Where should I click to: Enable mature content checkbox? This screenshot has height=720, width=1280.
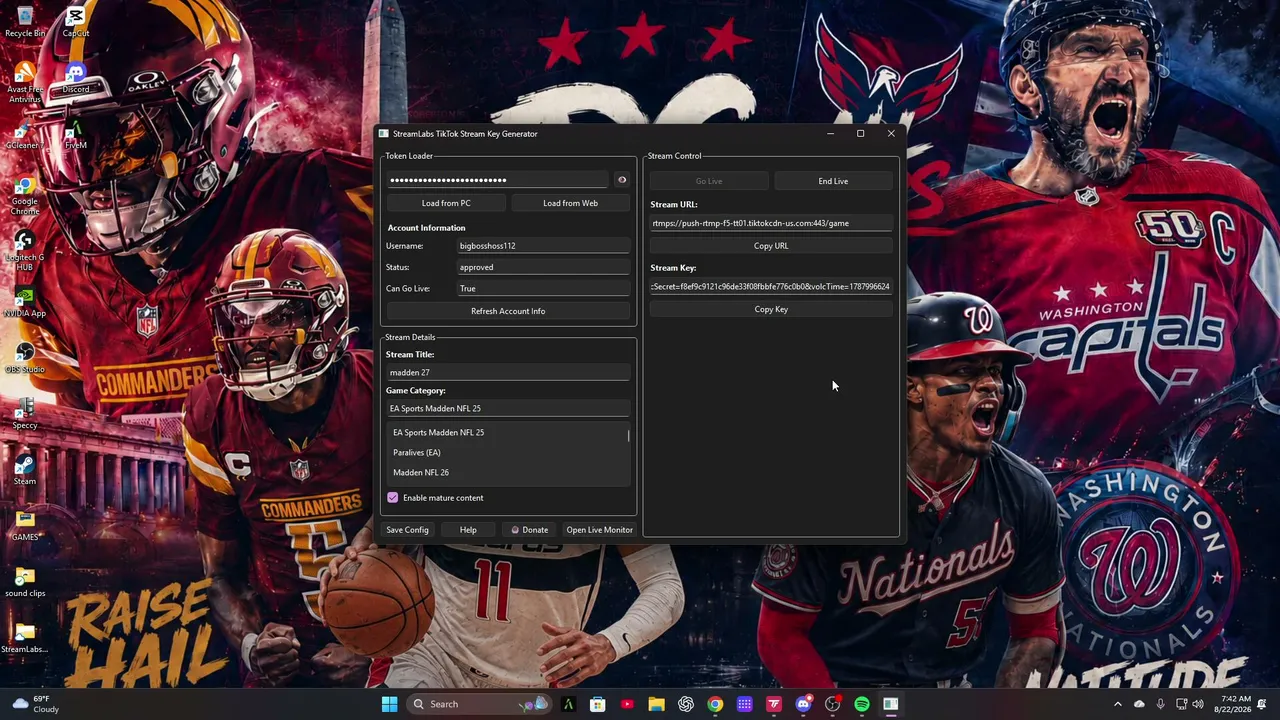393,498
